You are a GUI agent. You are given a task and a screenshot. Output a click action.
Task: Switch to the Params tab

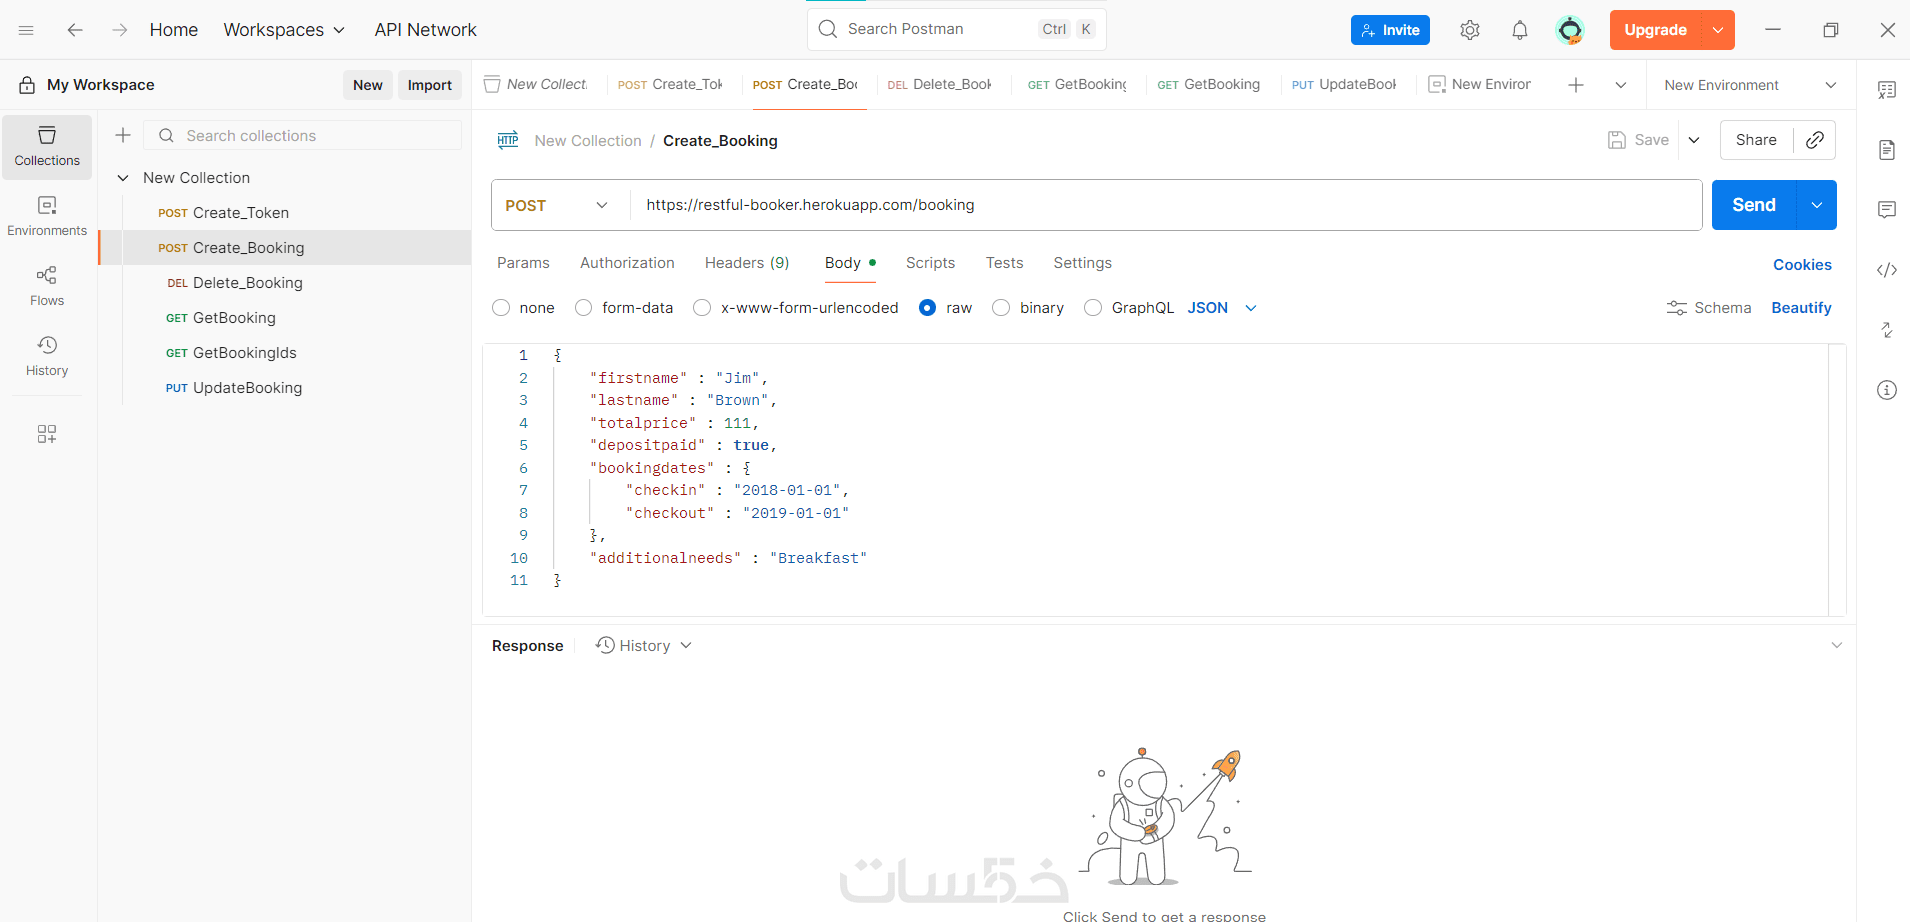[x=523, y=263]
